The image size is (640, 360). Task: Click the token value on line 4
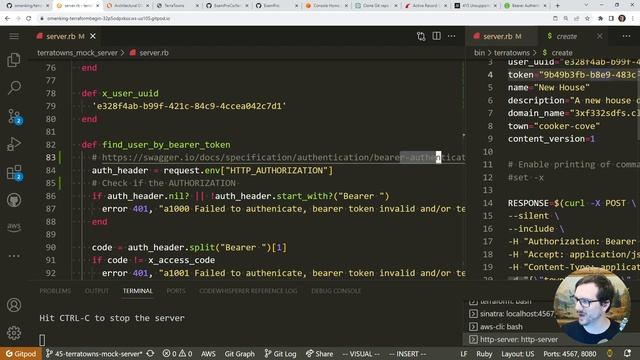[588, 75]
